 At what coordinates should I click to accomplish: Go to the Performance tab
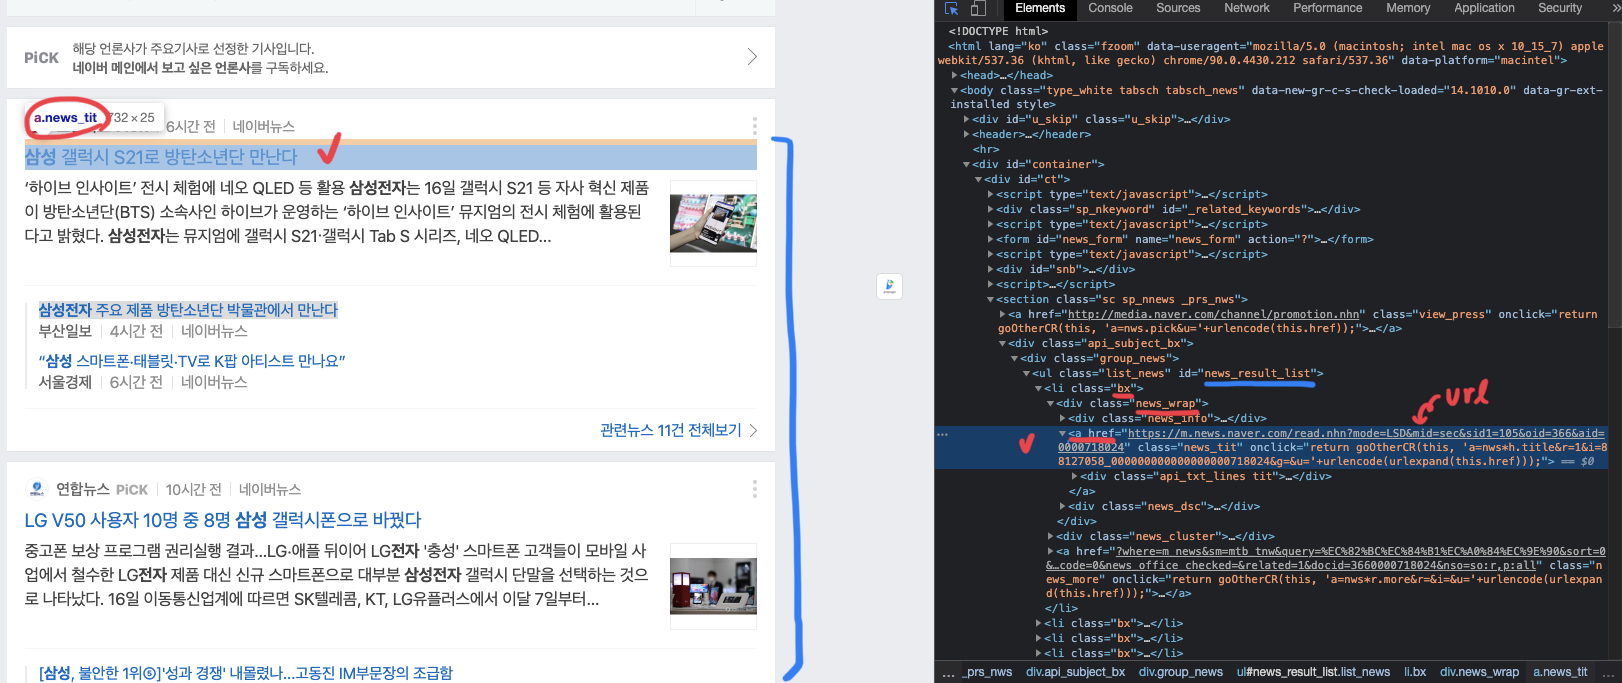tap(1327, 8)
